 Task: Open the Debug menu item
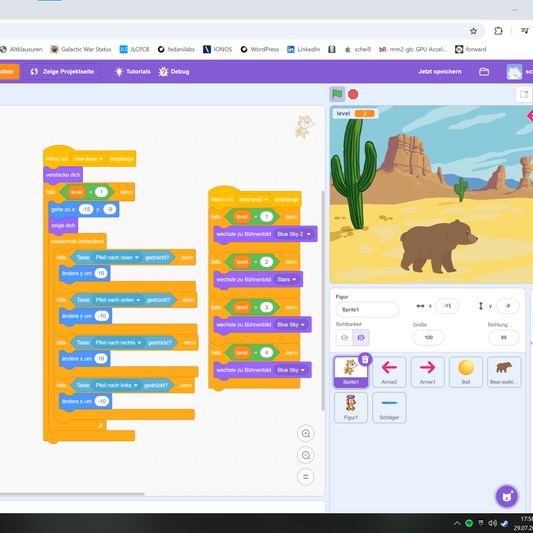(174, 71)
